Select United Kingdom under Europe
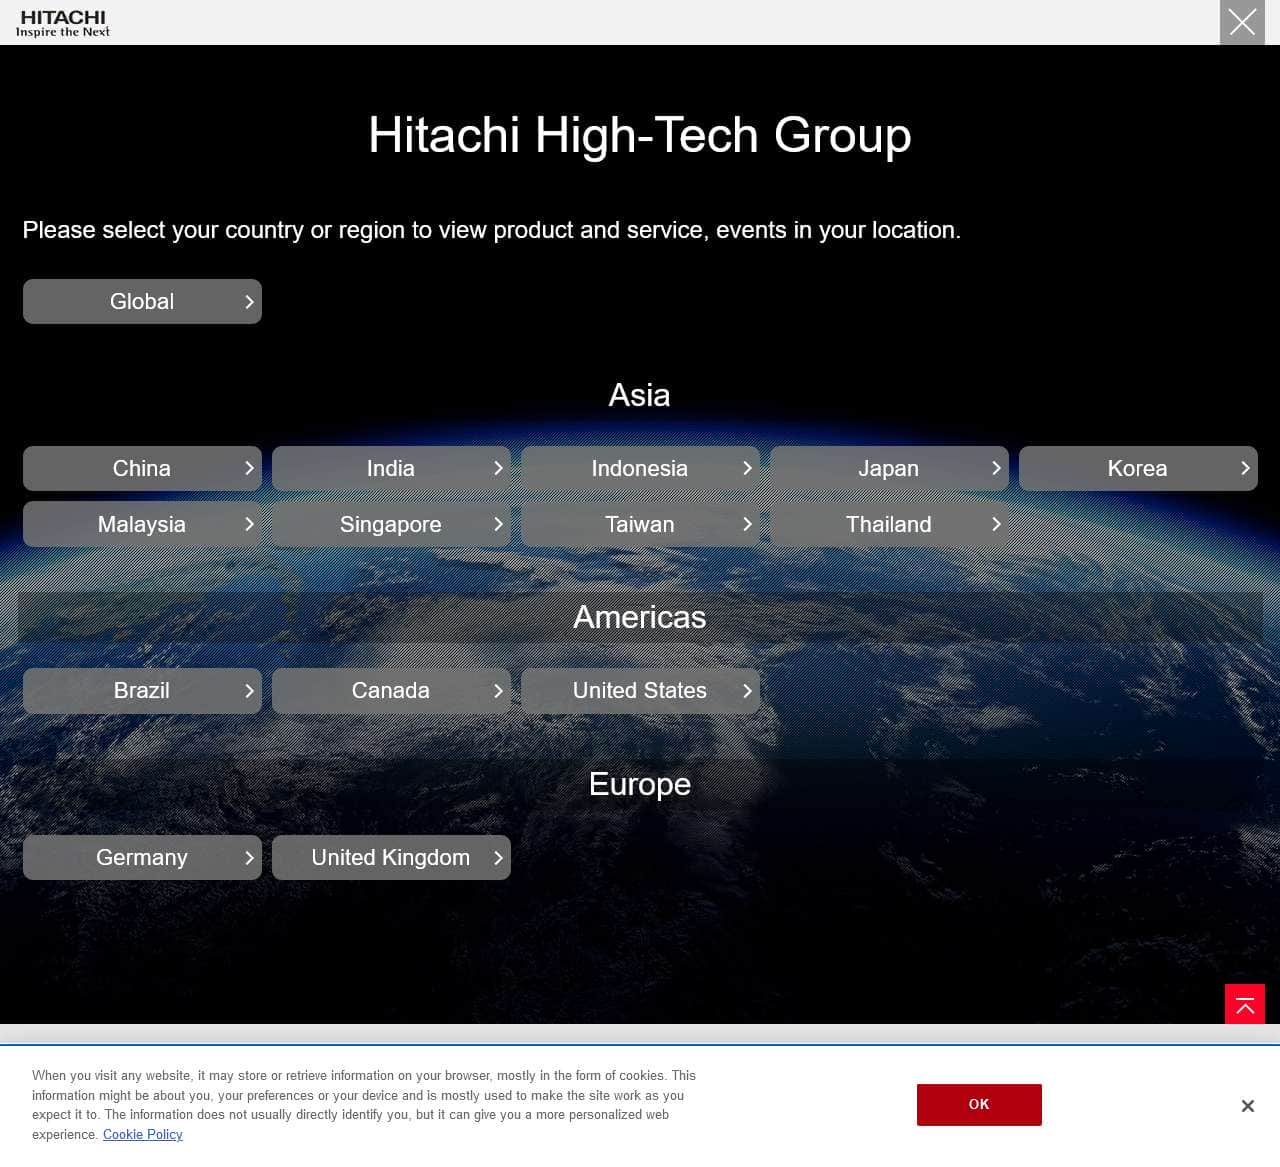1280x1167 pixels. (x=391, y=857)
